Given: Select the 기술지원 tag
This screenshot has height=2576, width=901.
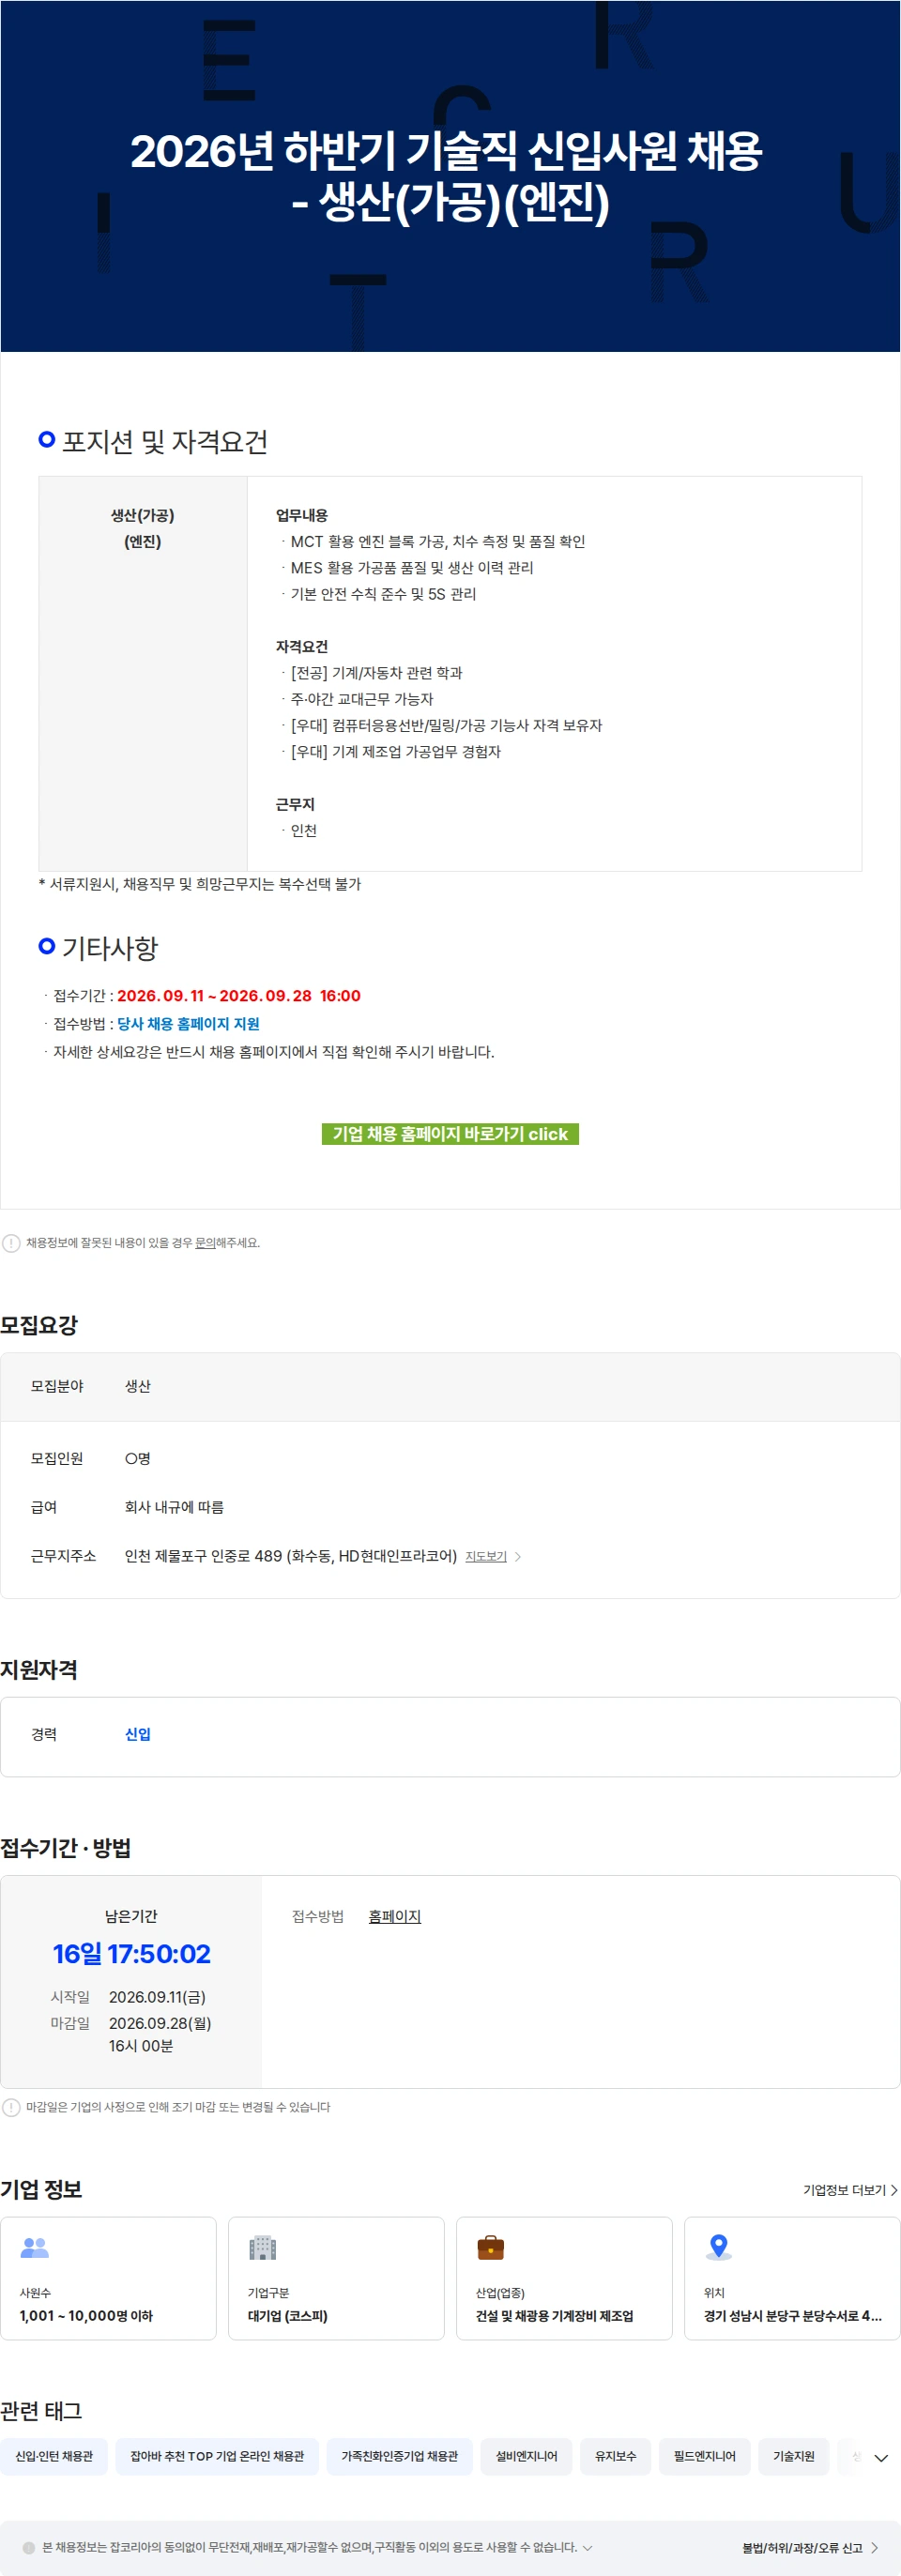Looking at the screenshot, I should pos(794,2456).
